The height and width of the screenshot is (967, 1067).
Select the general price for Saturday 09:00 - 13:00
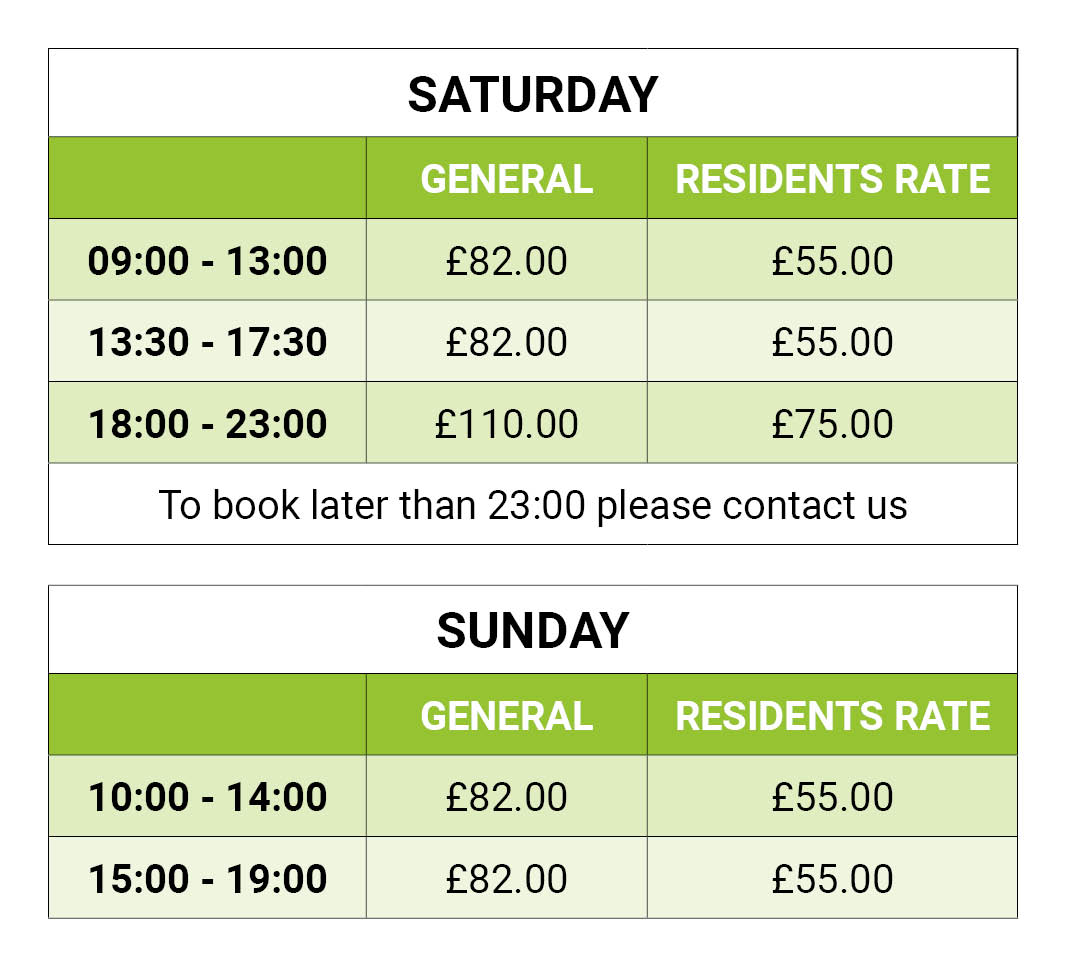pyautogui.click(x=506, y=261)
